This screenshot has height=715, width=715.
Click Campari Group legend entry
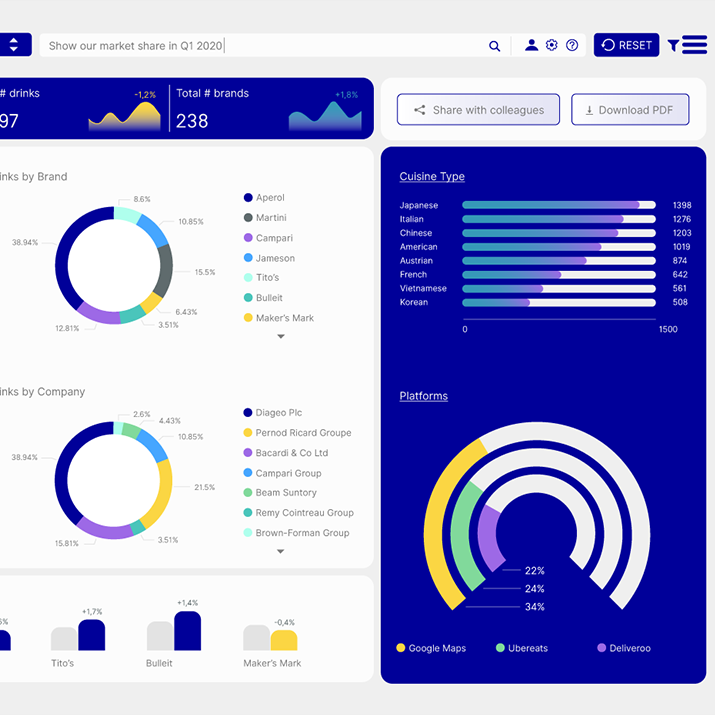click(282, 473)
